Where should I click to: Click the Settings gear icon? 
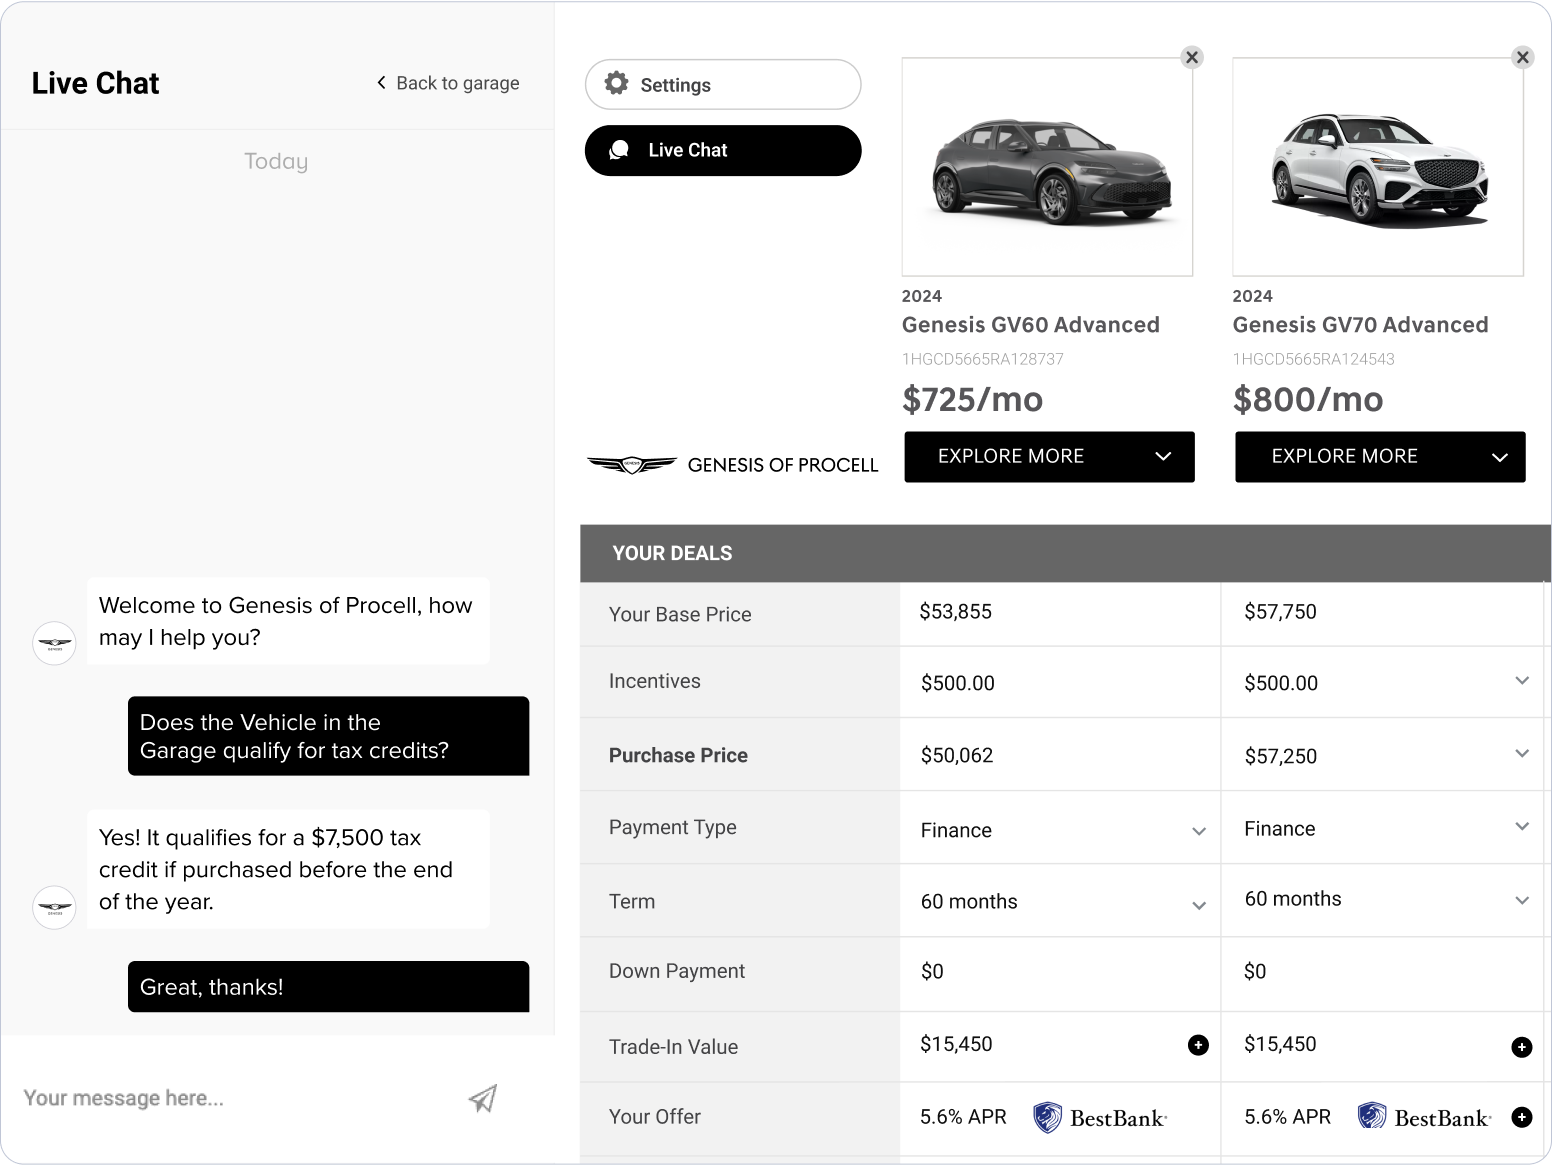(617, 84)
